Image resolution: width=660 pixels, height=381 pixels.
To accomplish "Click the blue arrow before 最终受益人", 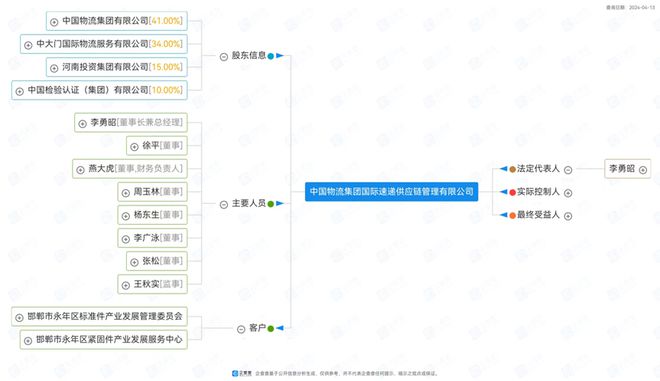I will 503,215.
